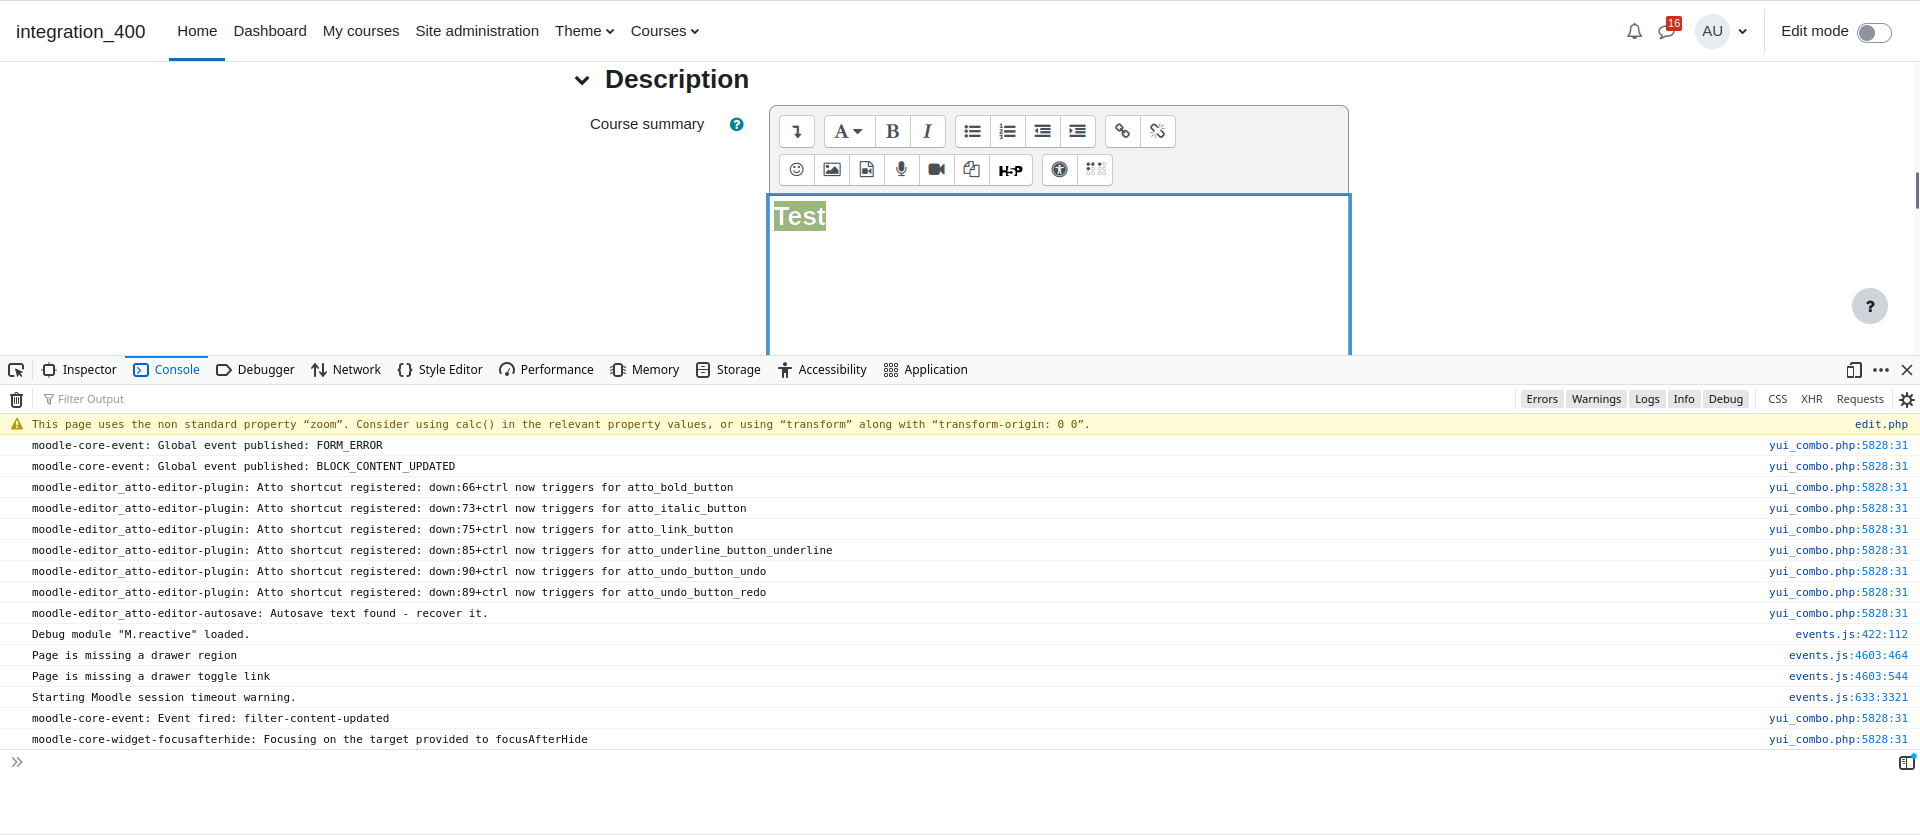Remove link with unlink button

(1157, 131)
